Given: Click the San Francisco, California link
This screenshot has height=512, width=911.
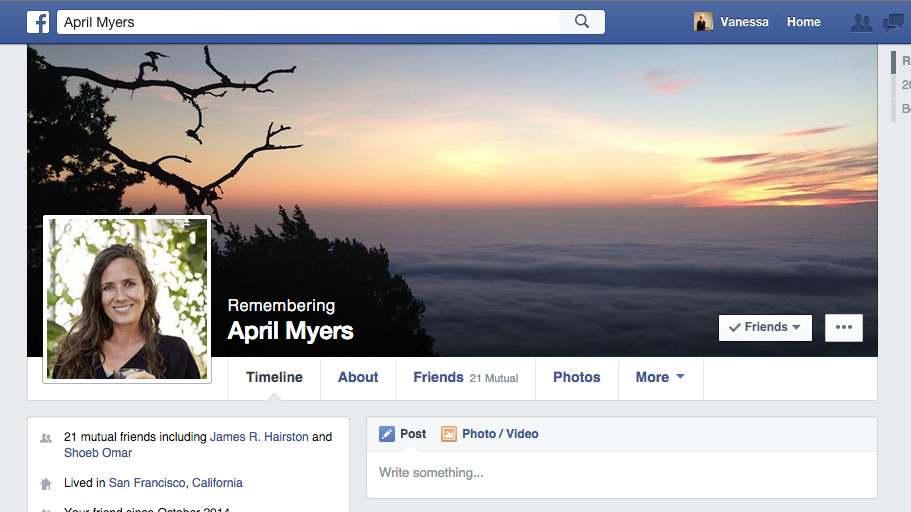Looking at the screenshot, I should pos(175,483).
